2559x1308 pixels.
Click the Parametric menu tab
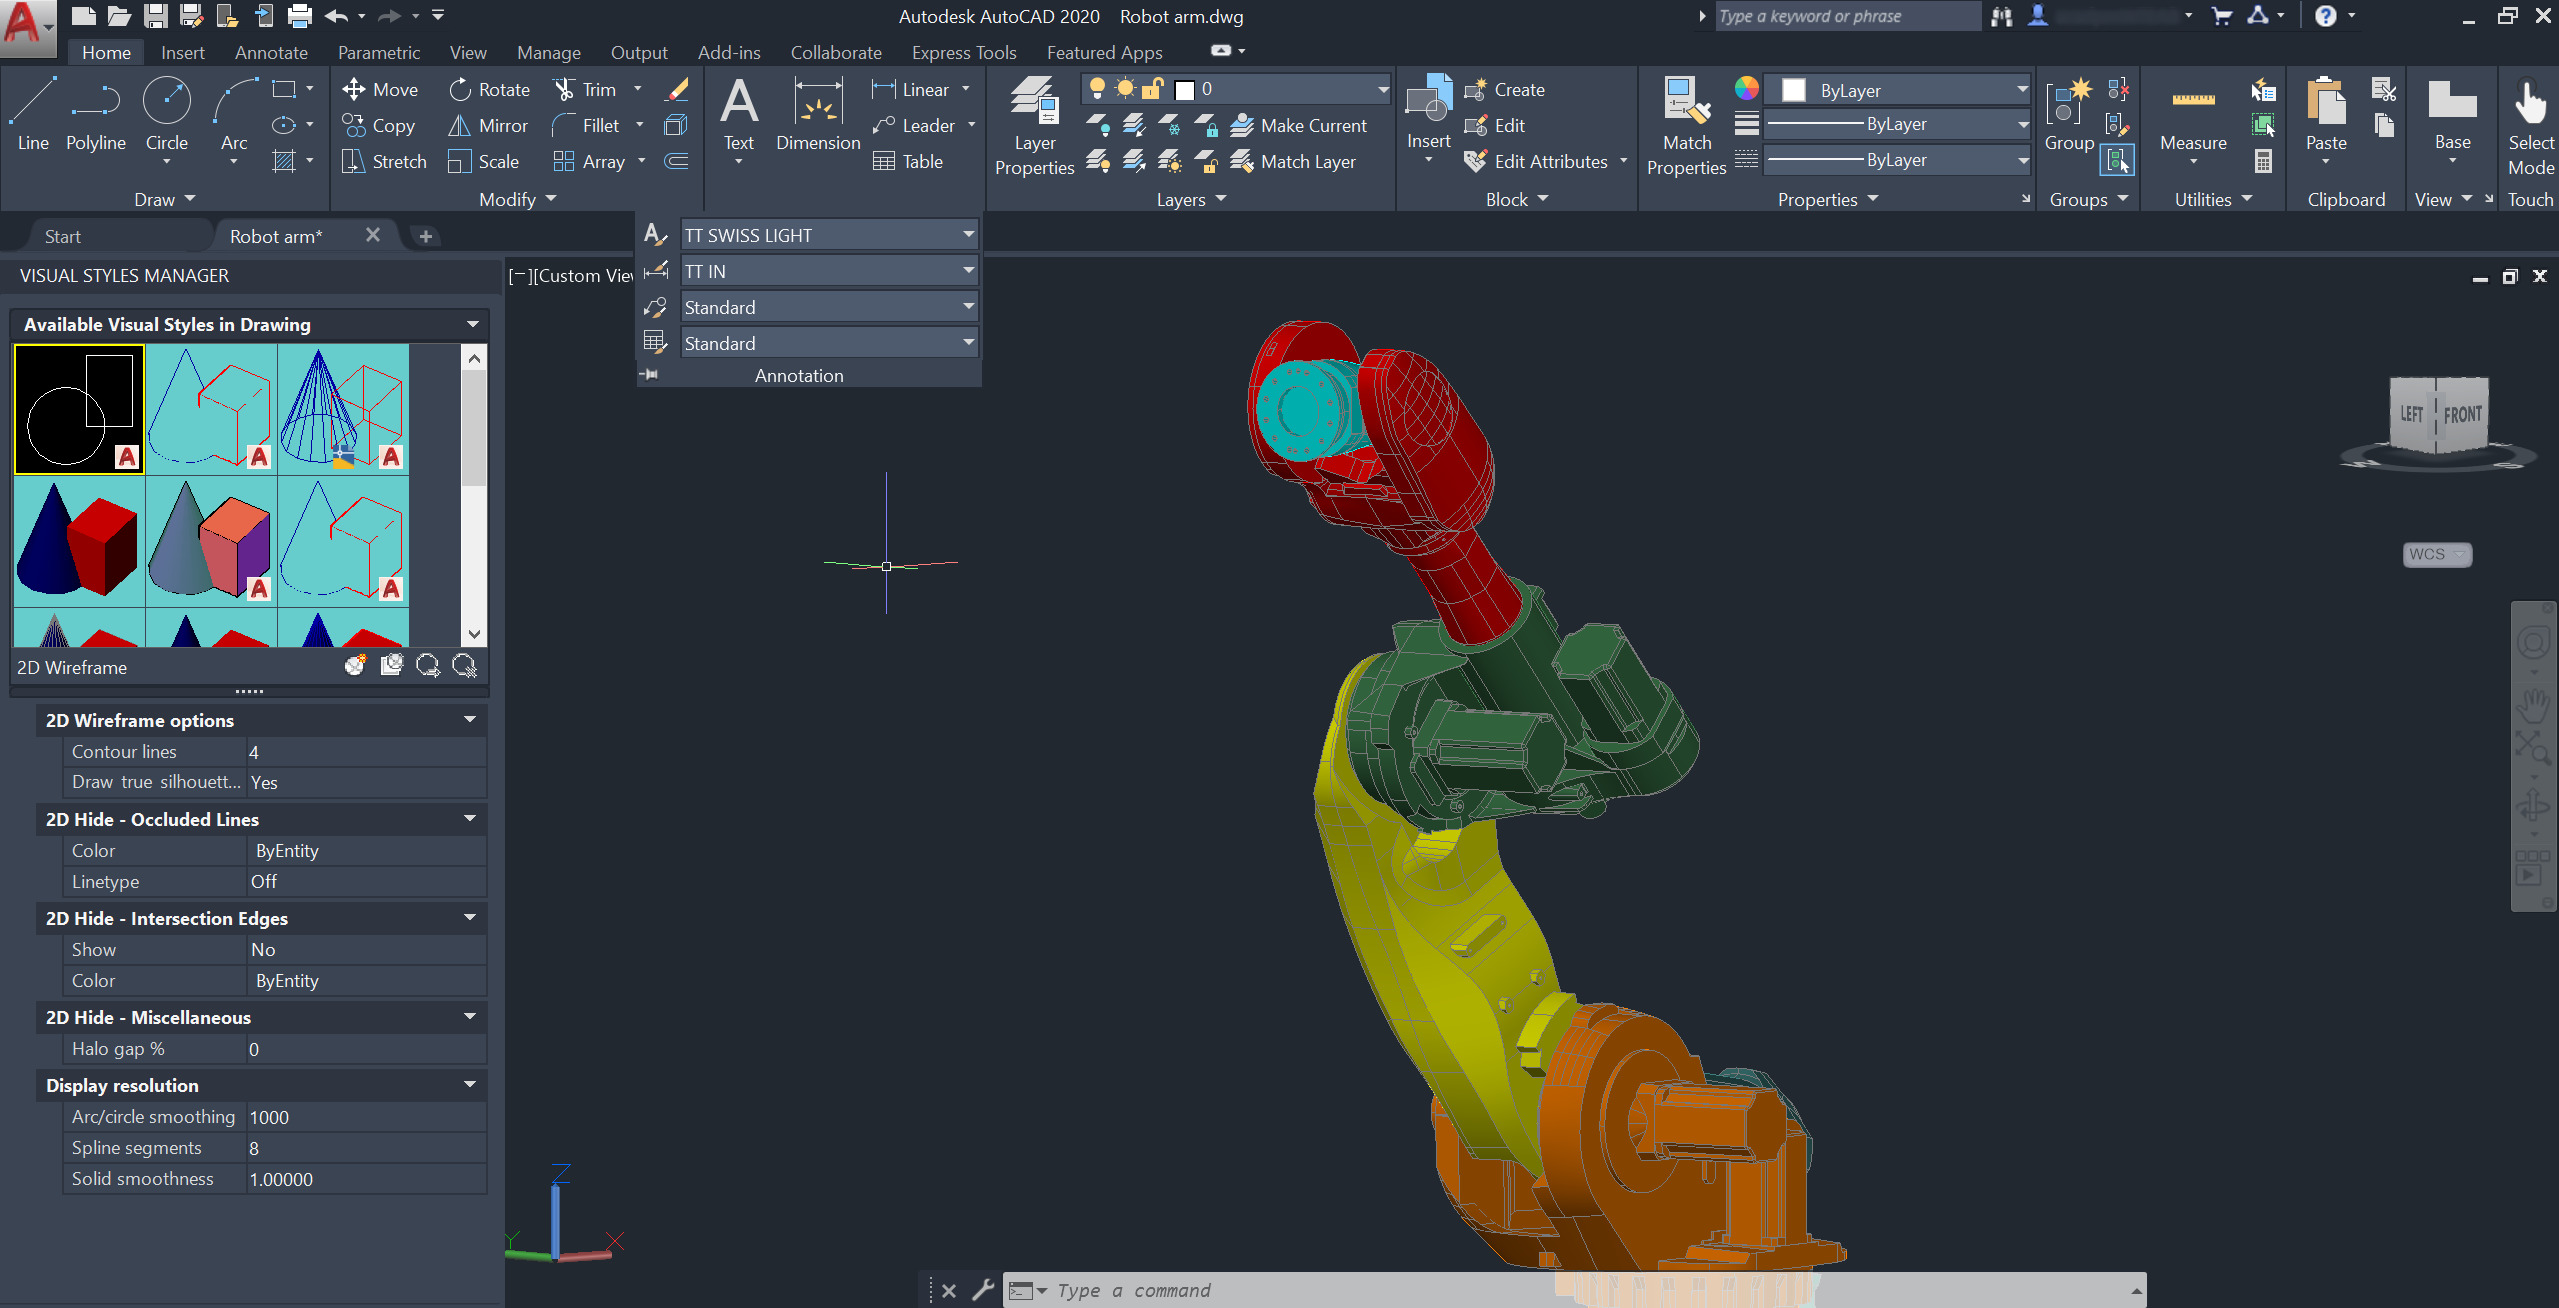point(375,53)
